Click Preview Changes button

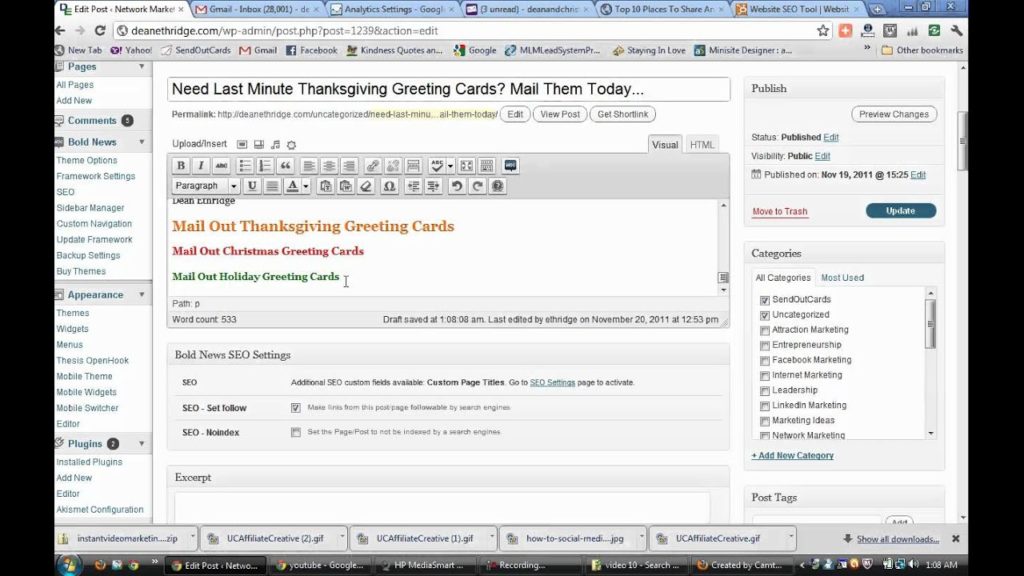coord(894,114)
